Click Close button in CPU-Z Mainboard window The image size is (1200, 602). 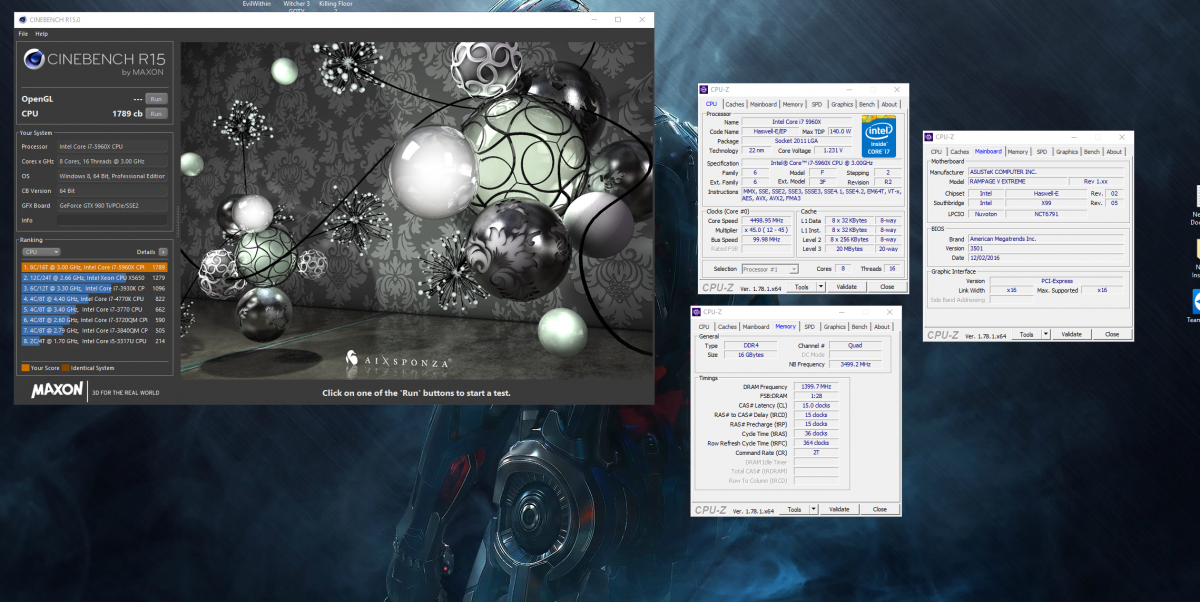click(x=1110, y=334)
